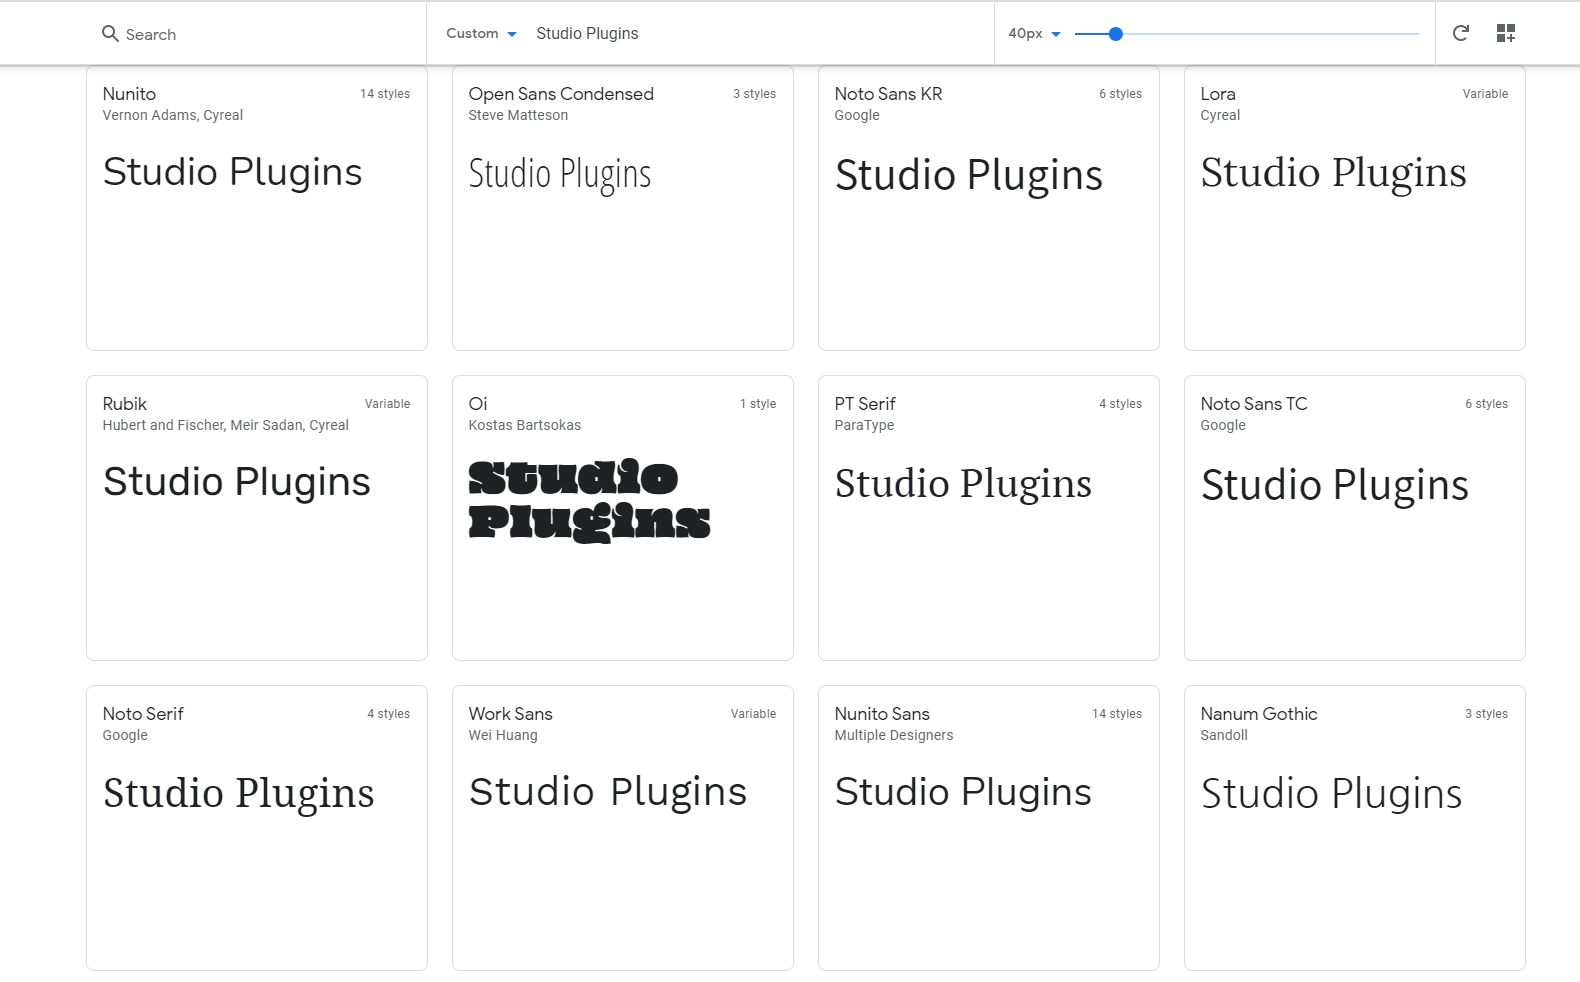
Task: Reset preview settings with the refresh icon
Action: point(1460,33)
